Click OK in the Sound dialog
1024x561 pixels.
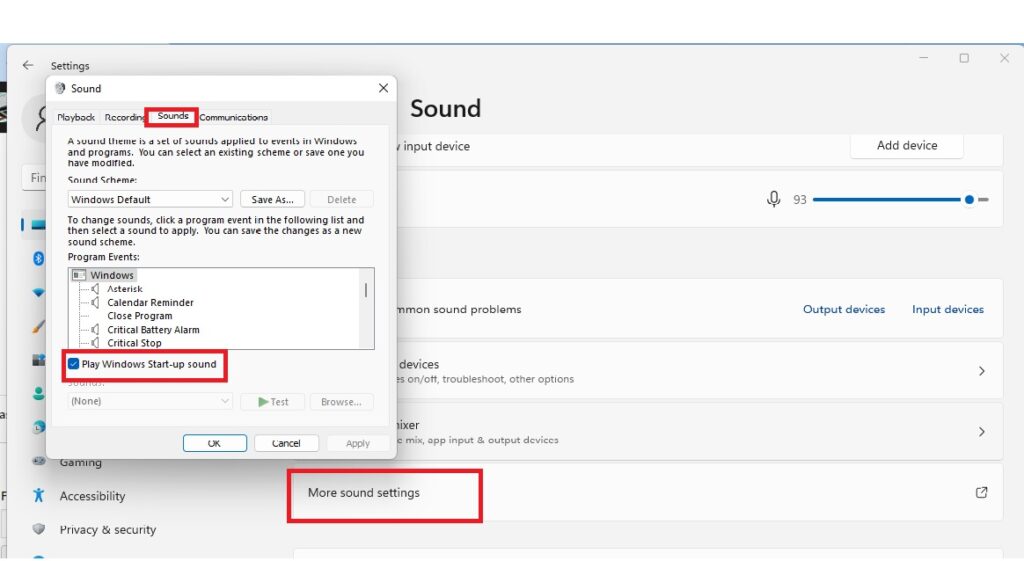click(214, 443)
